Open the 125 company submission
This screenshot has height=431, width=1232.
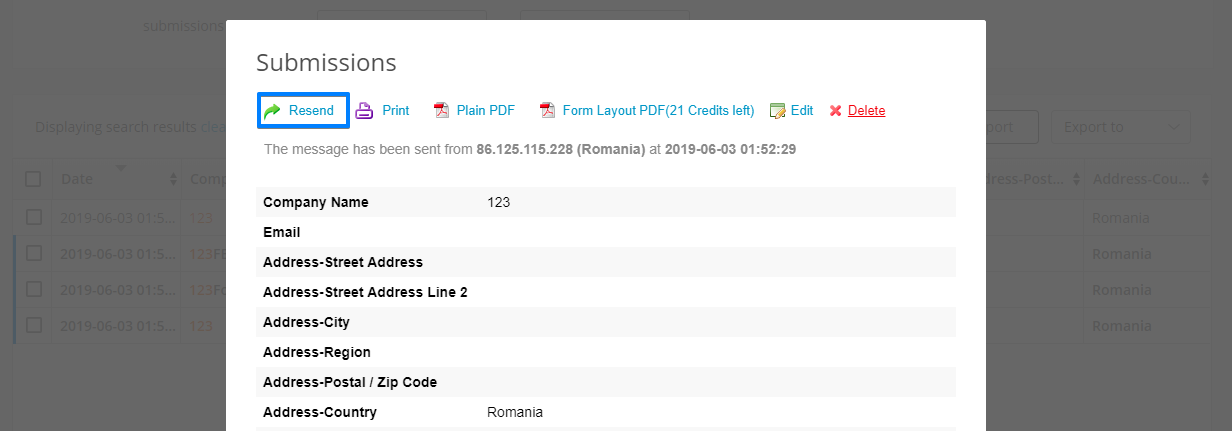click(201, 217)
